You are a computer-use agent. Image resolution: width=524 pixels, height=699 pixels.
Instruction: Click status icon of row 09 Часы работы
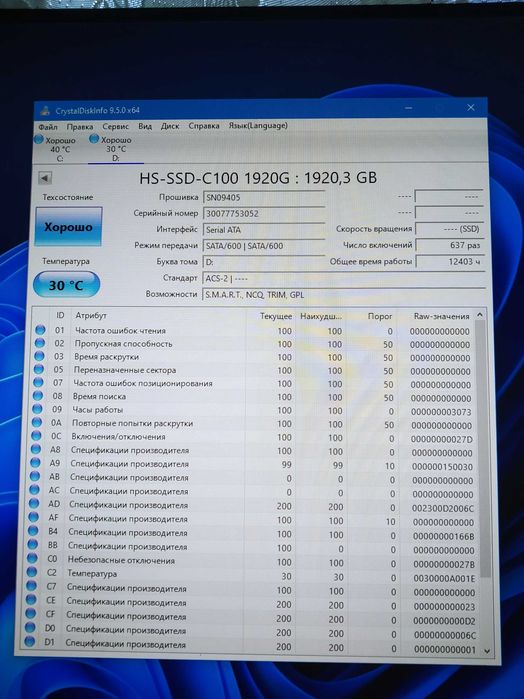point(37,409)
